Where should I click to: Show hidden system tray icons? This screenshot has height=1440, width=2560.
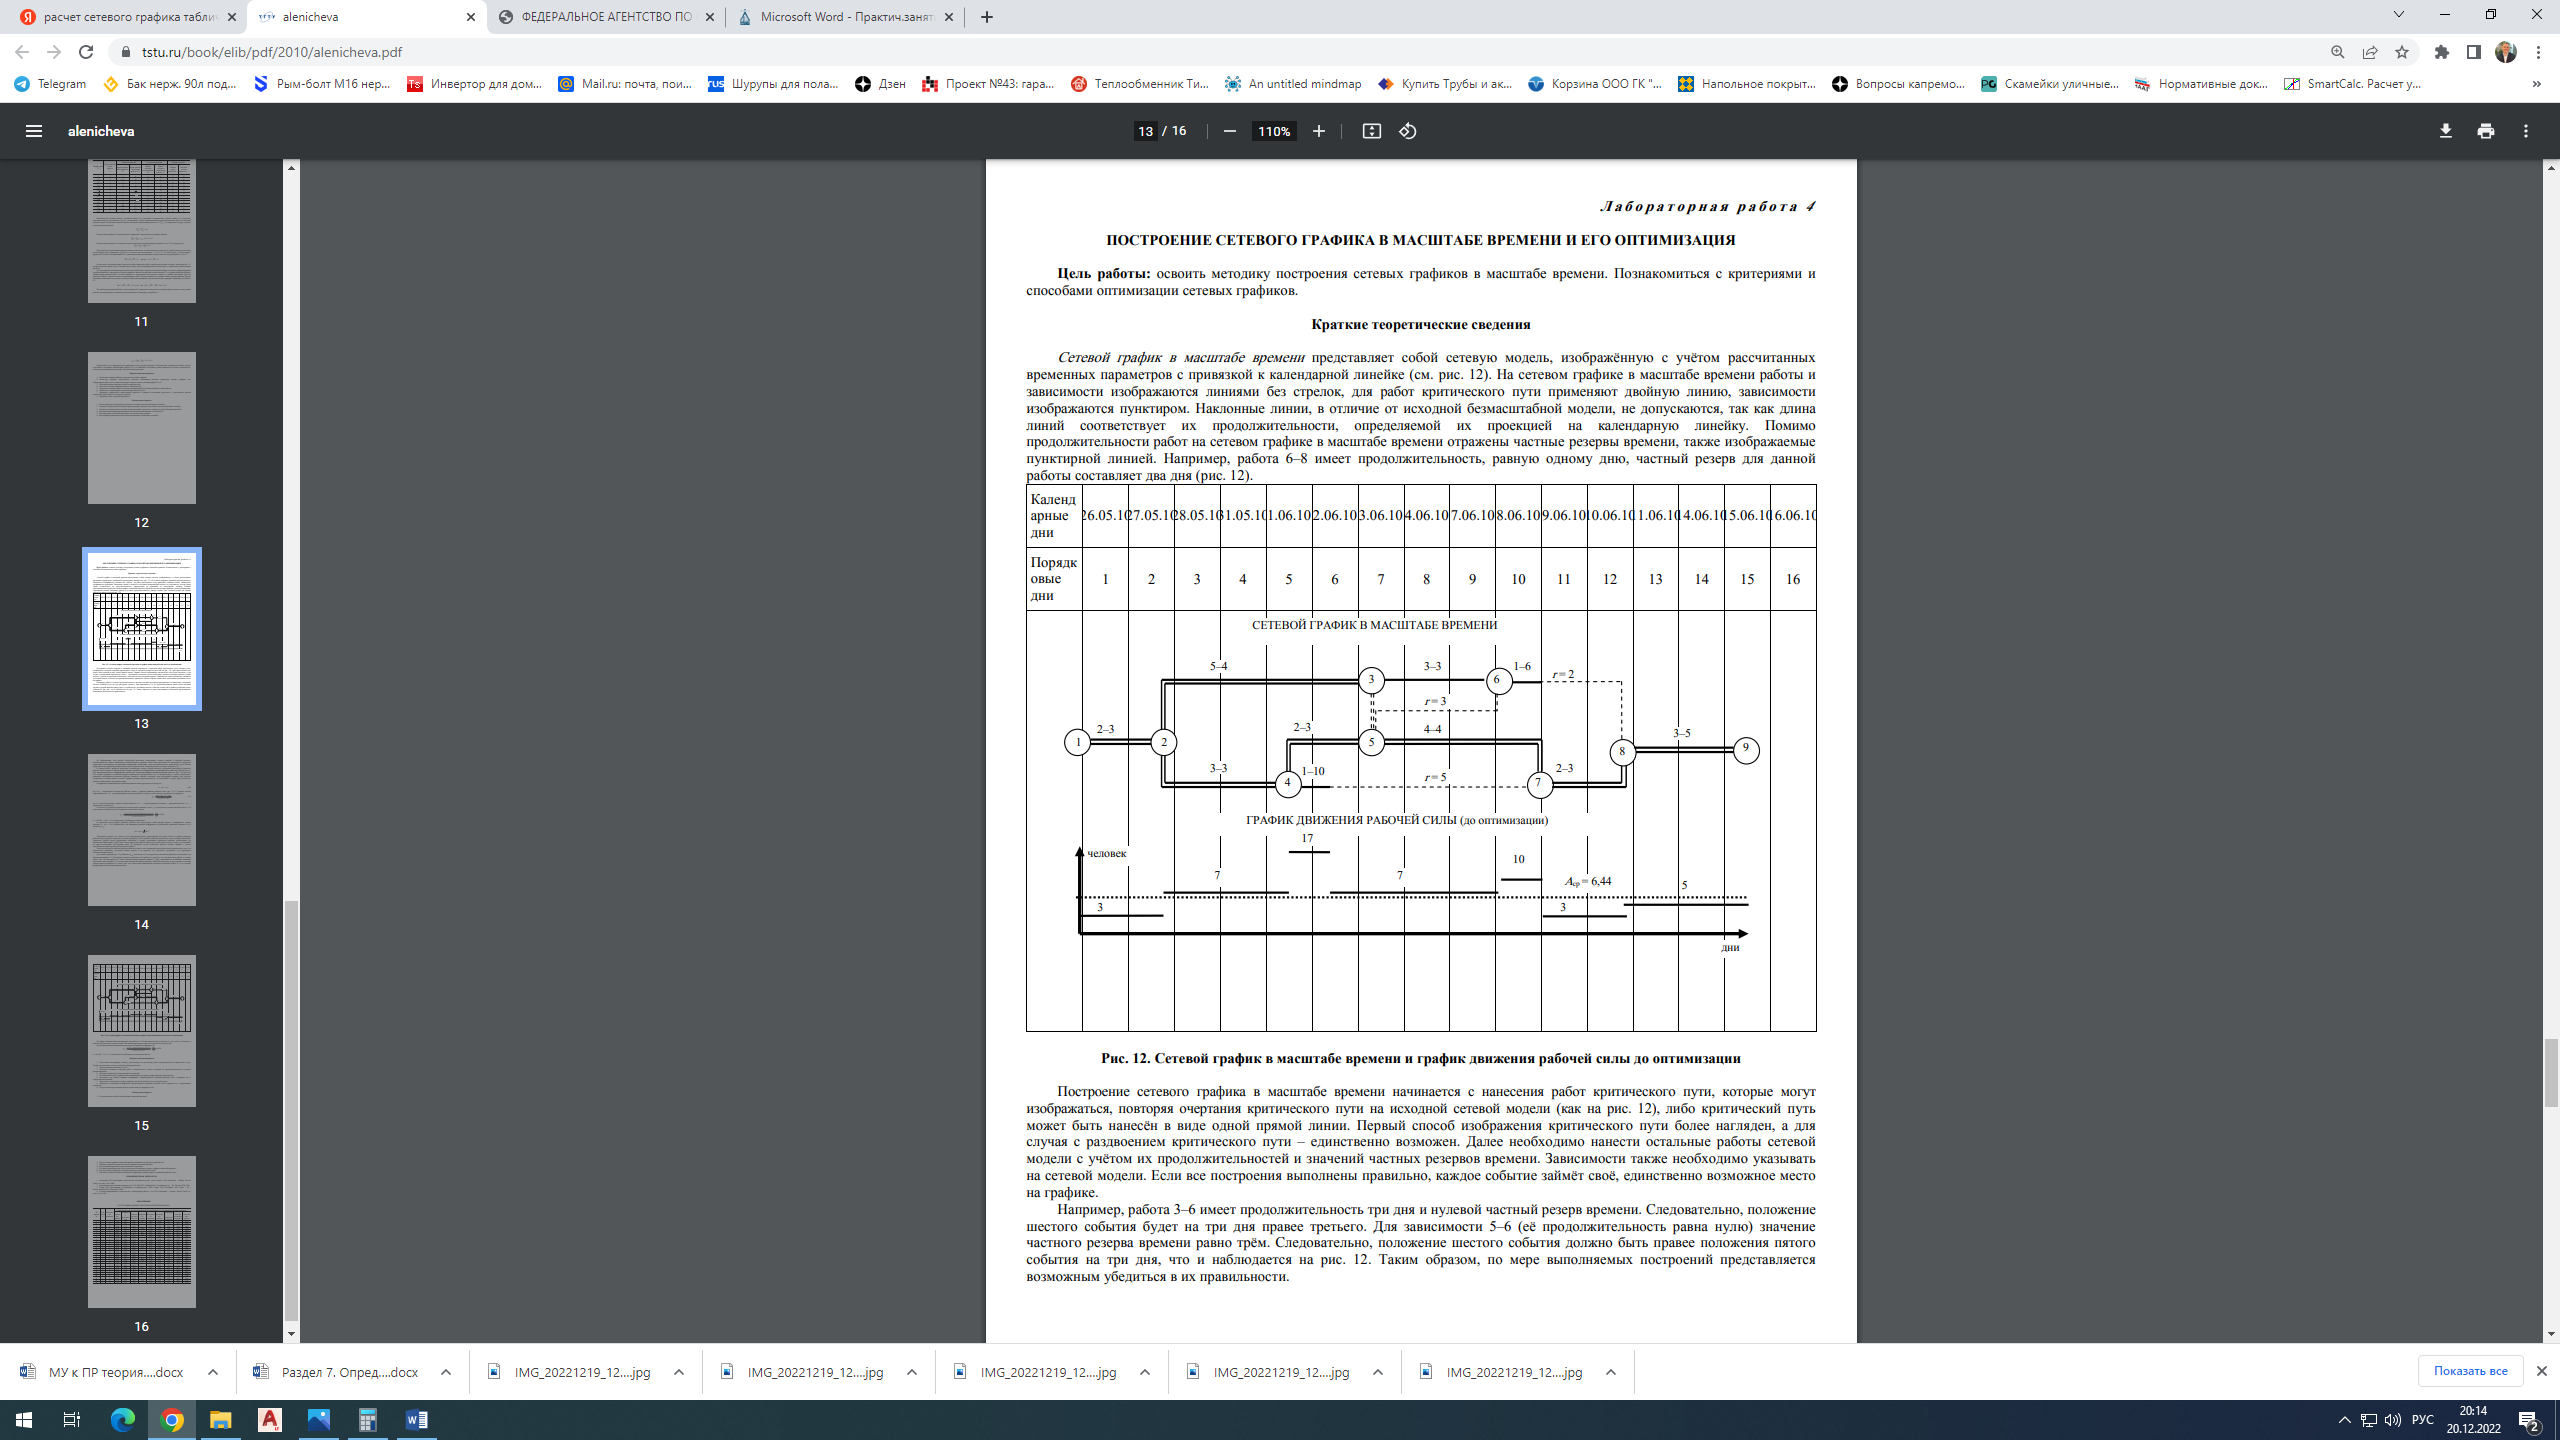[2345, 1420]
